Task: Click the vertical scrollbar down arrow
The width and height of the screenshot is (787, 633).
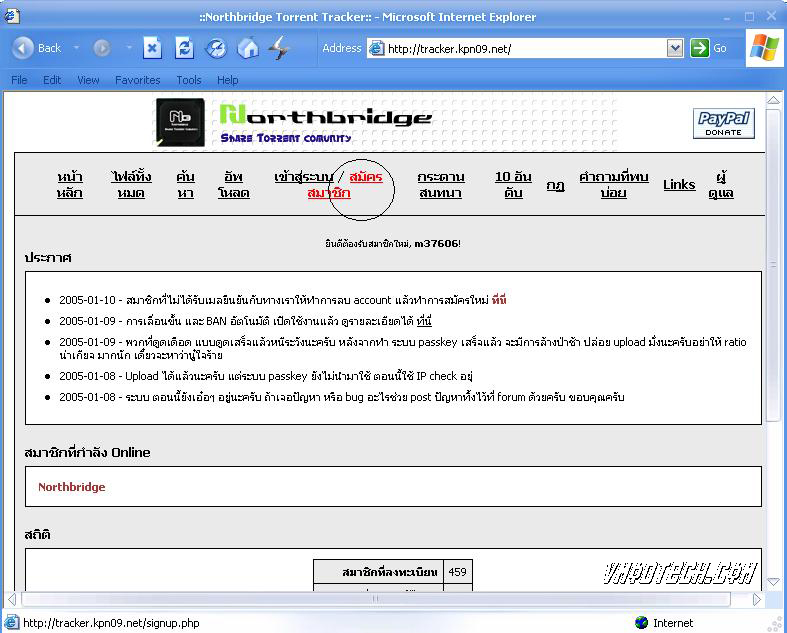Action: [x=773, y=582]
